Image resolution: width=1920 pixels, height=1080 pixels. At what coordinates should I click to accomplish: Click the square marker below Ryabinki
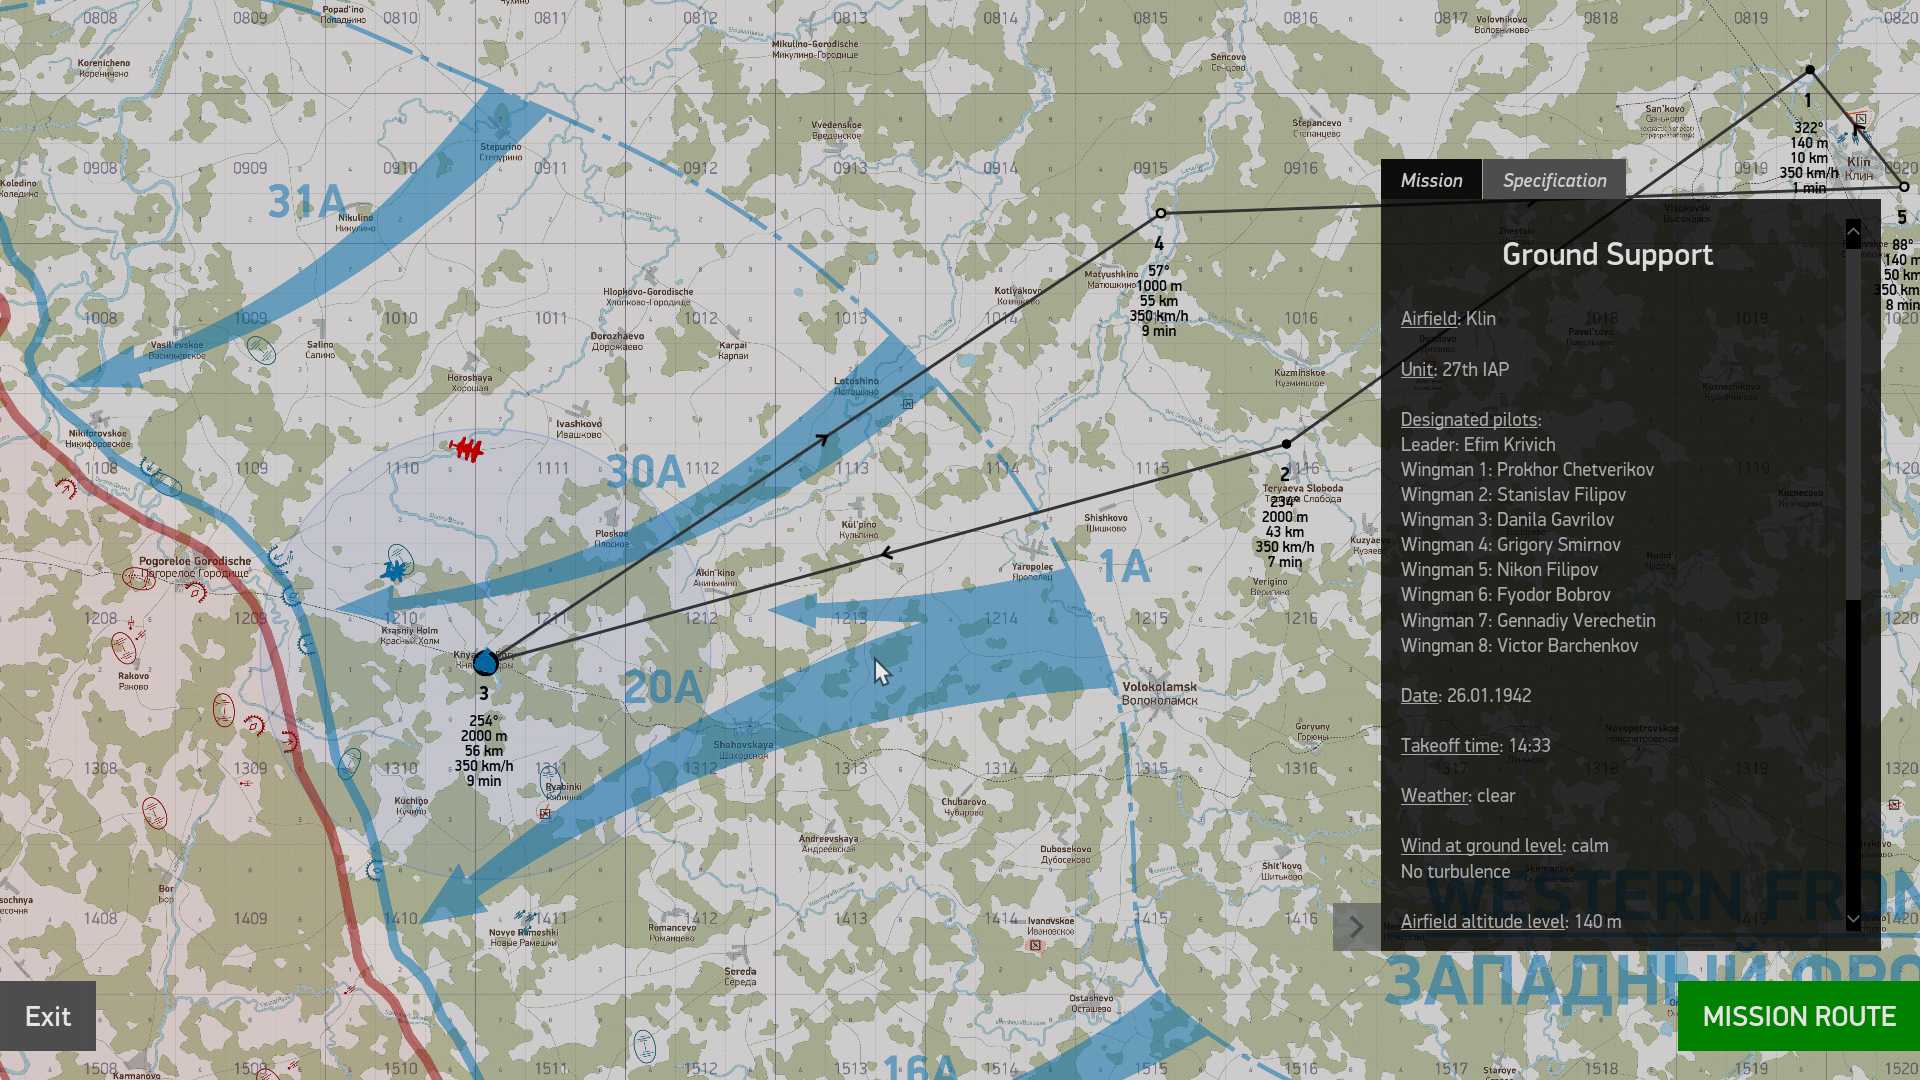[545, 814]
